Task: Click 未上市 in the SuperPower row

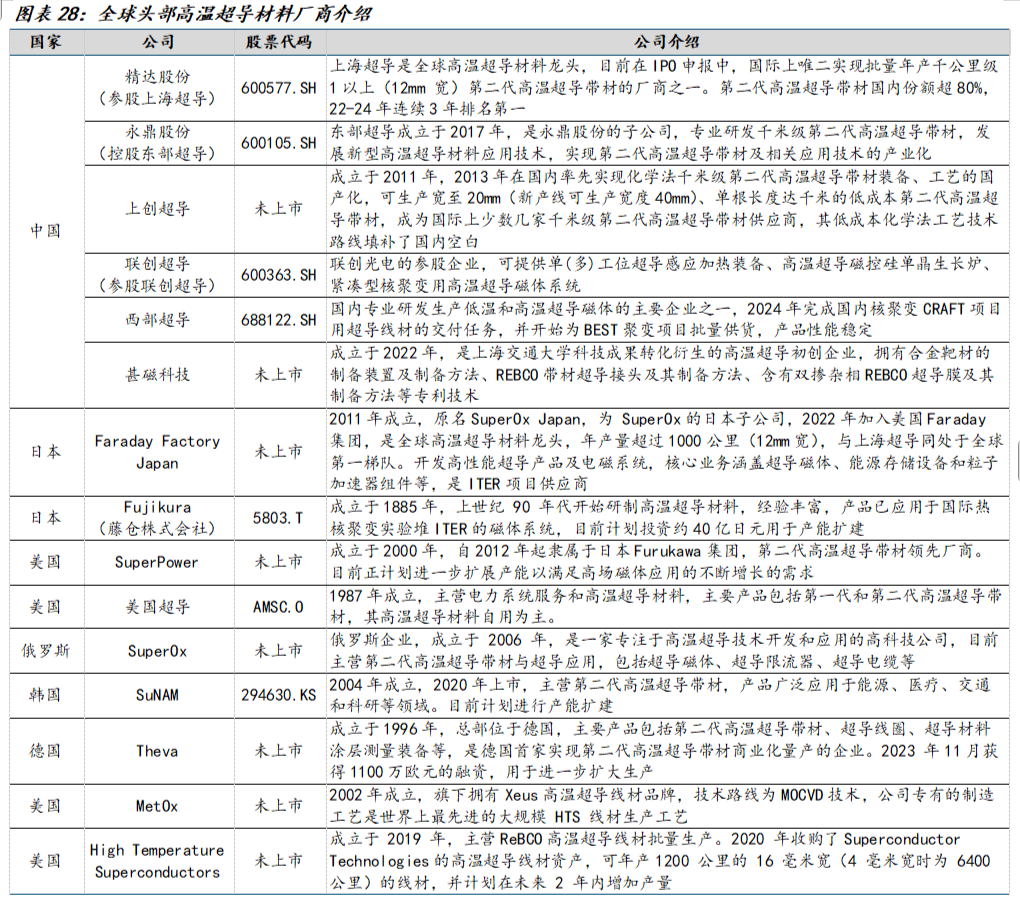Action: [x=279, y=562]
